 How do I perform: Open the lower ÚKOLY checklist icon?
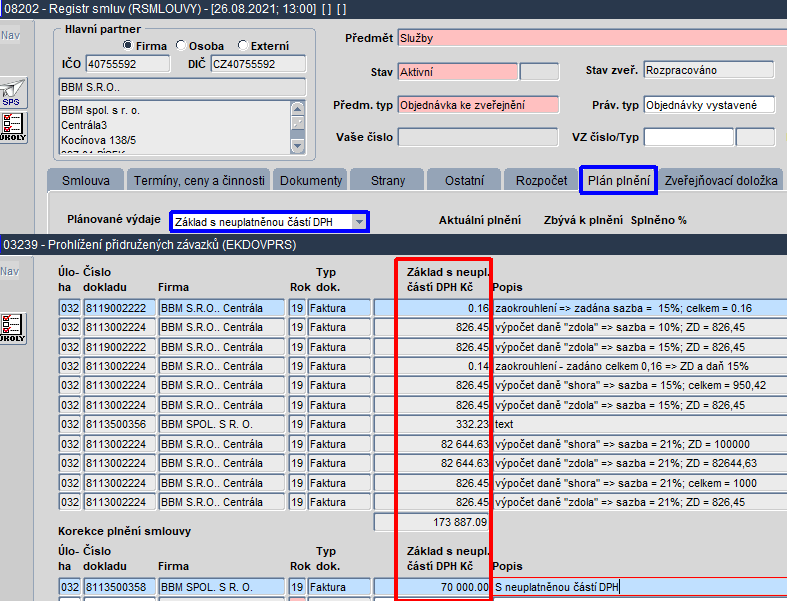[x=13, y=328]
